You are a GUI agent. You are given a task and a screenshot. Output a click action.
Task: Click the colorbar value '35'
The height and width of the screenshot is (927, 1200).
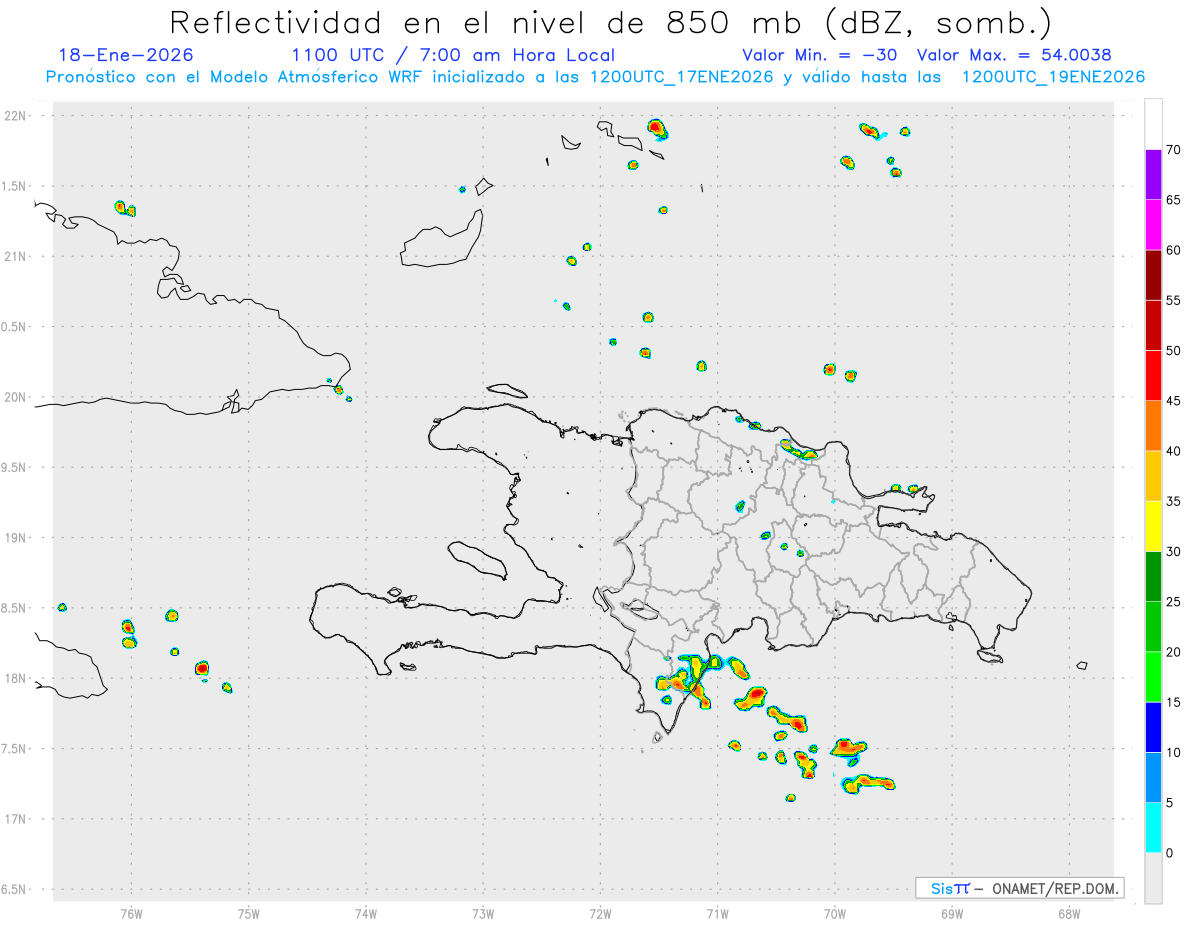[x=1174, y=501]
